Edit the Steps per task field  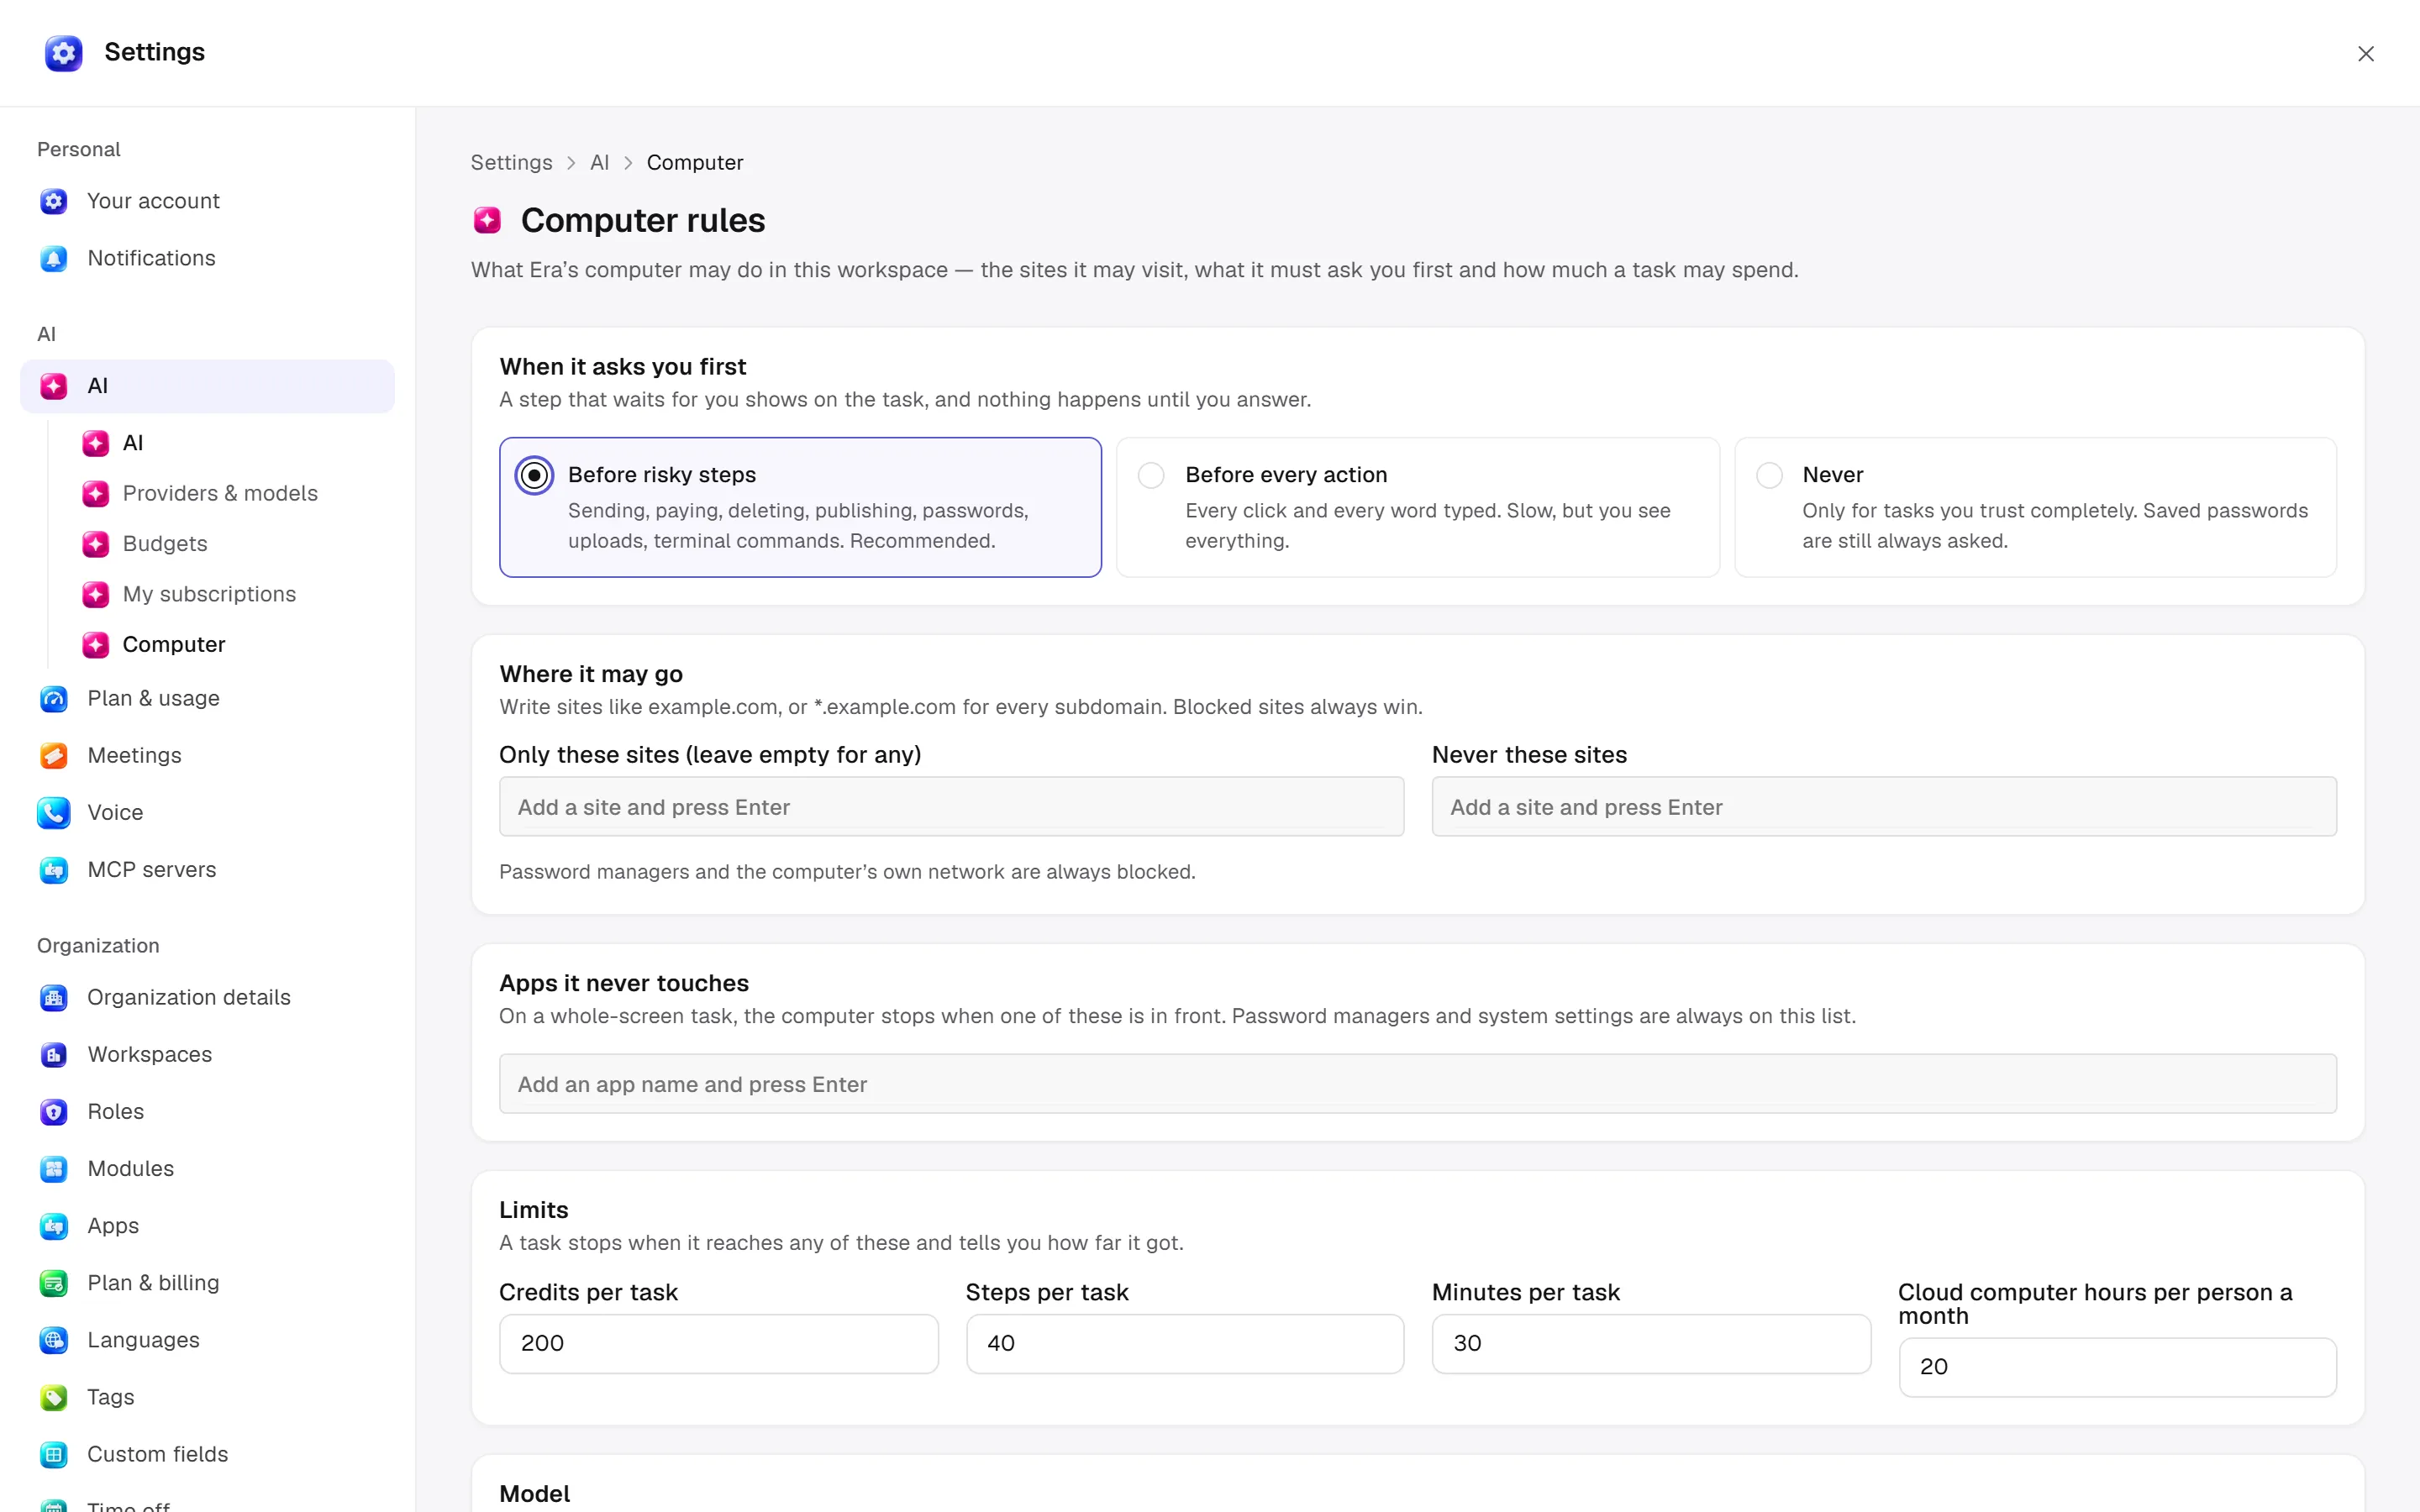point(1184,1343)
